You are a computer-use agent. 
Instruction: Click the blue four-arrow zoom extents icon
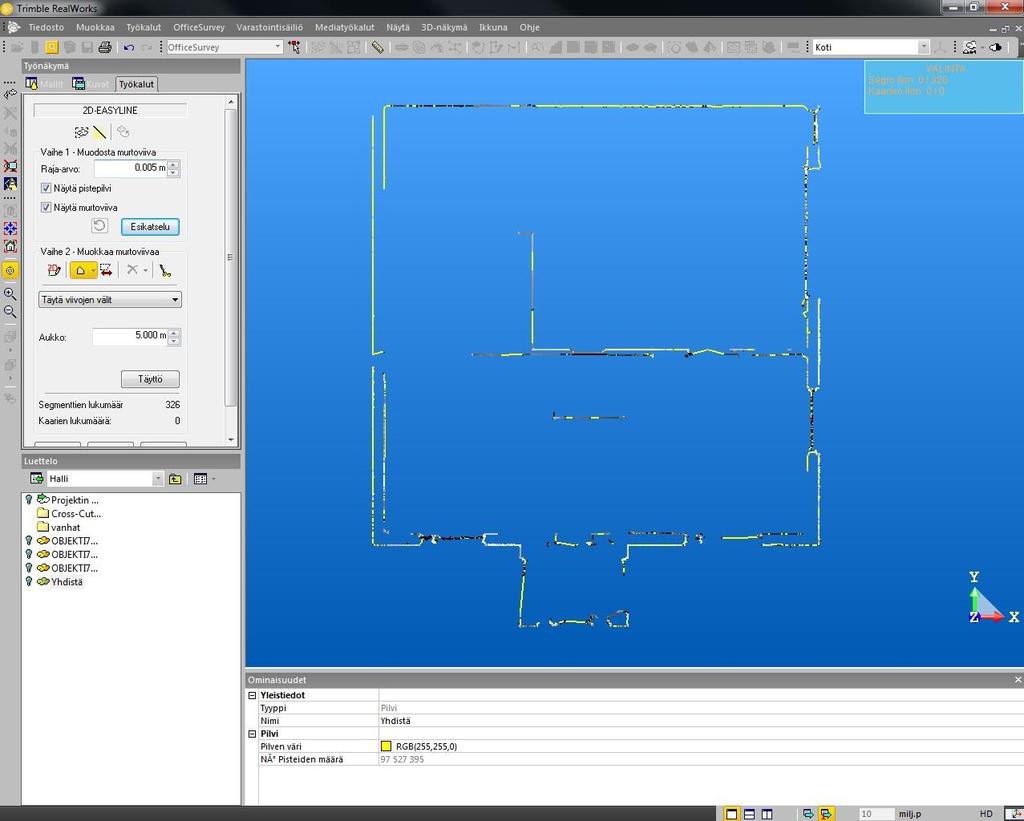tap(10, 229)
